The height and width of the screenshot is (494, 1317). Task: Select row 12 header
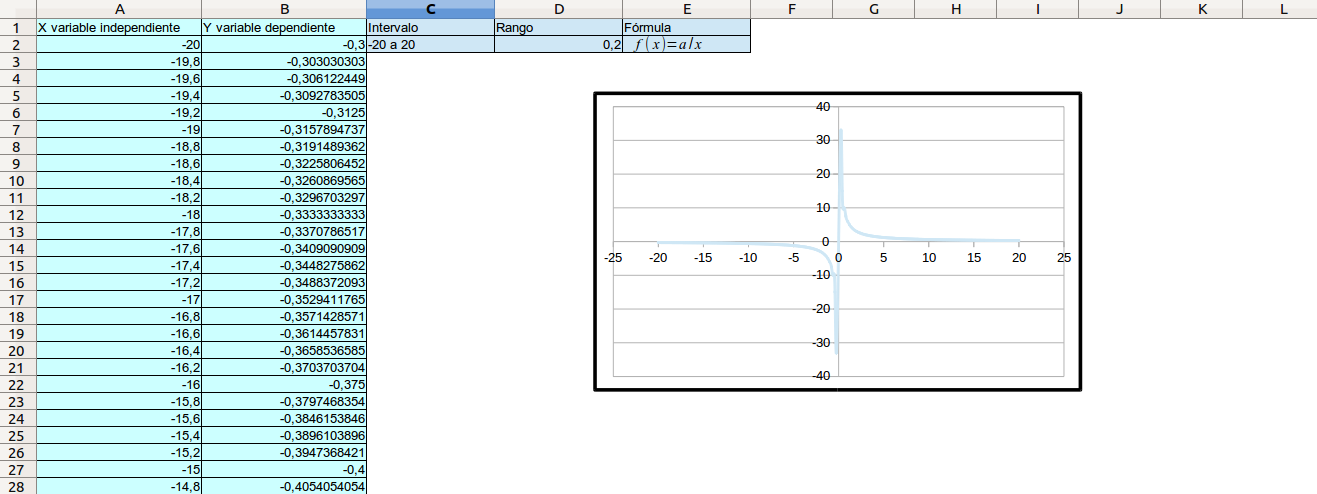pos(17,214)
